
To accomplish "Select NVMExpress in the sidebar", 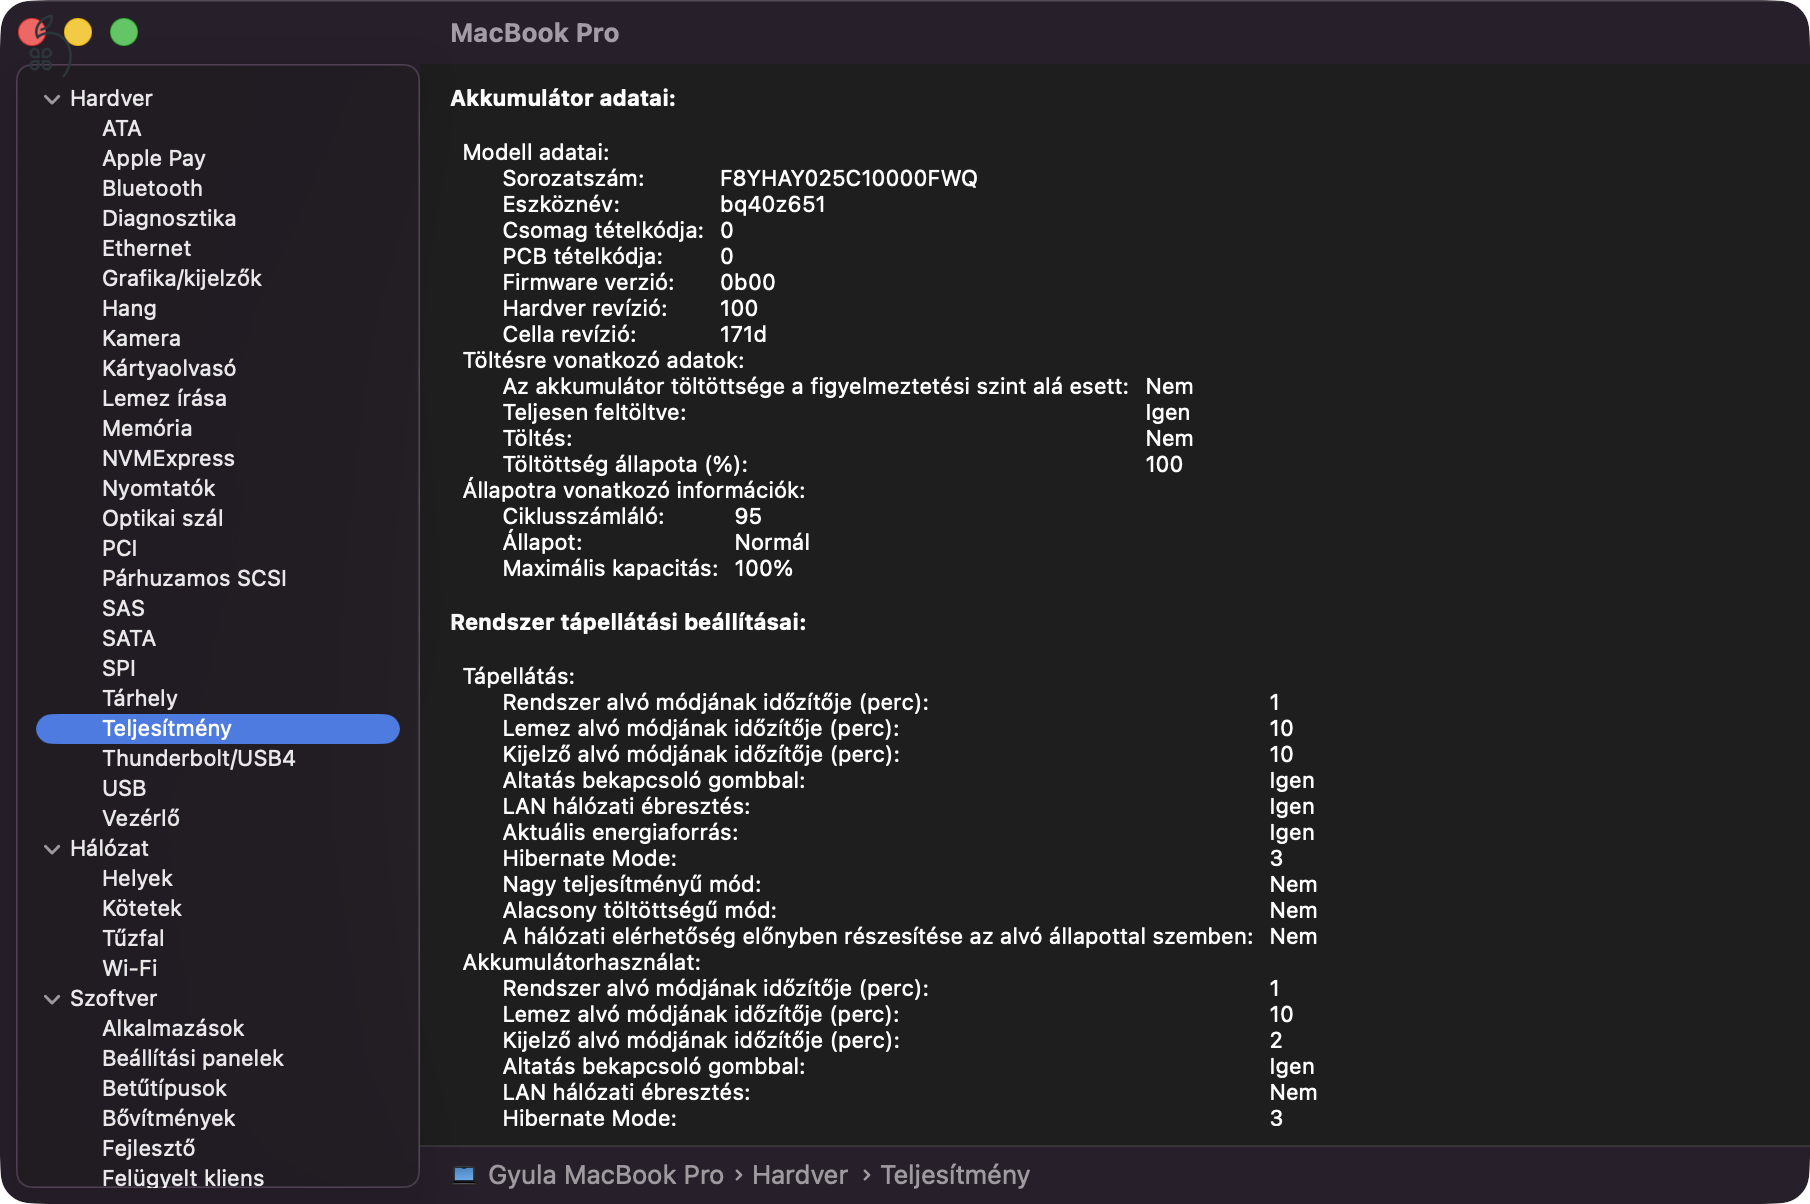I will (x=168, y=458).
